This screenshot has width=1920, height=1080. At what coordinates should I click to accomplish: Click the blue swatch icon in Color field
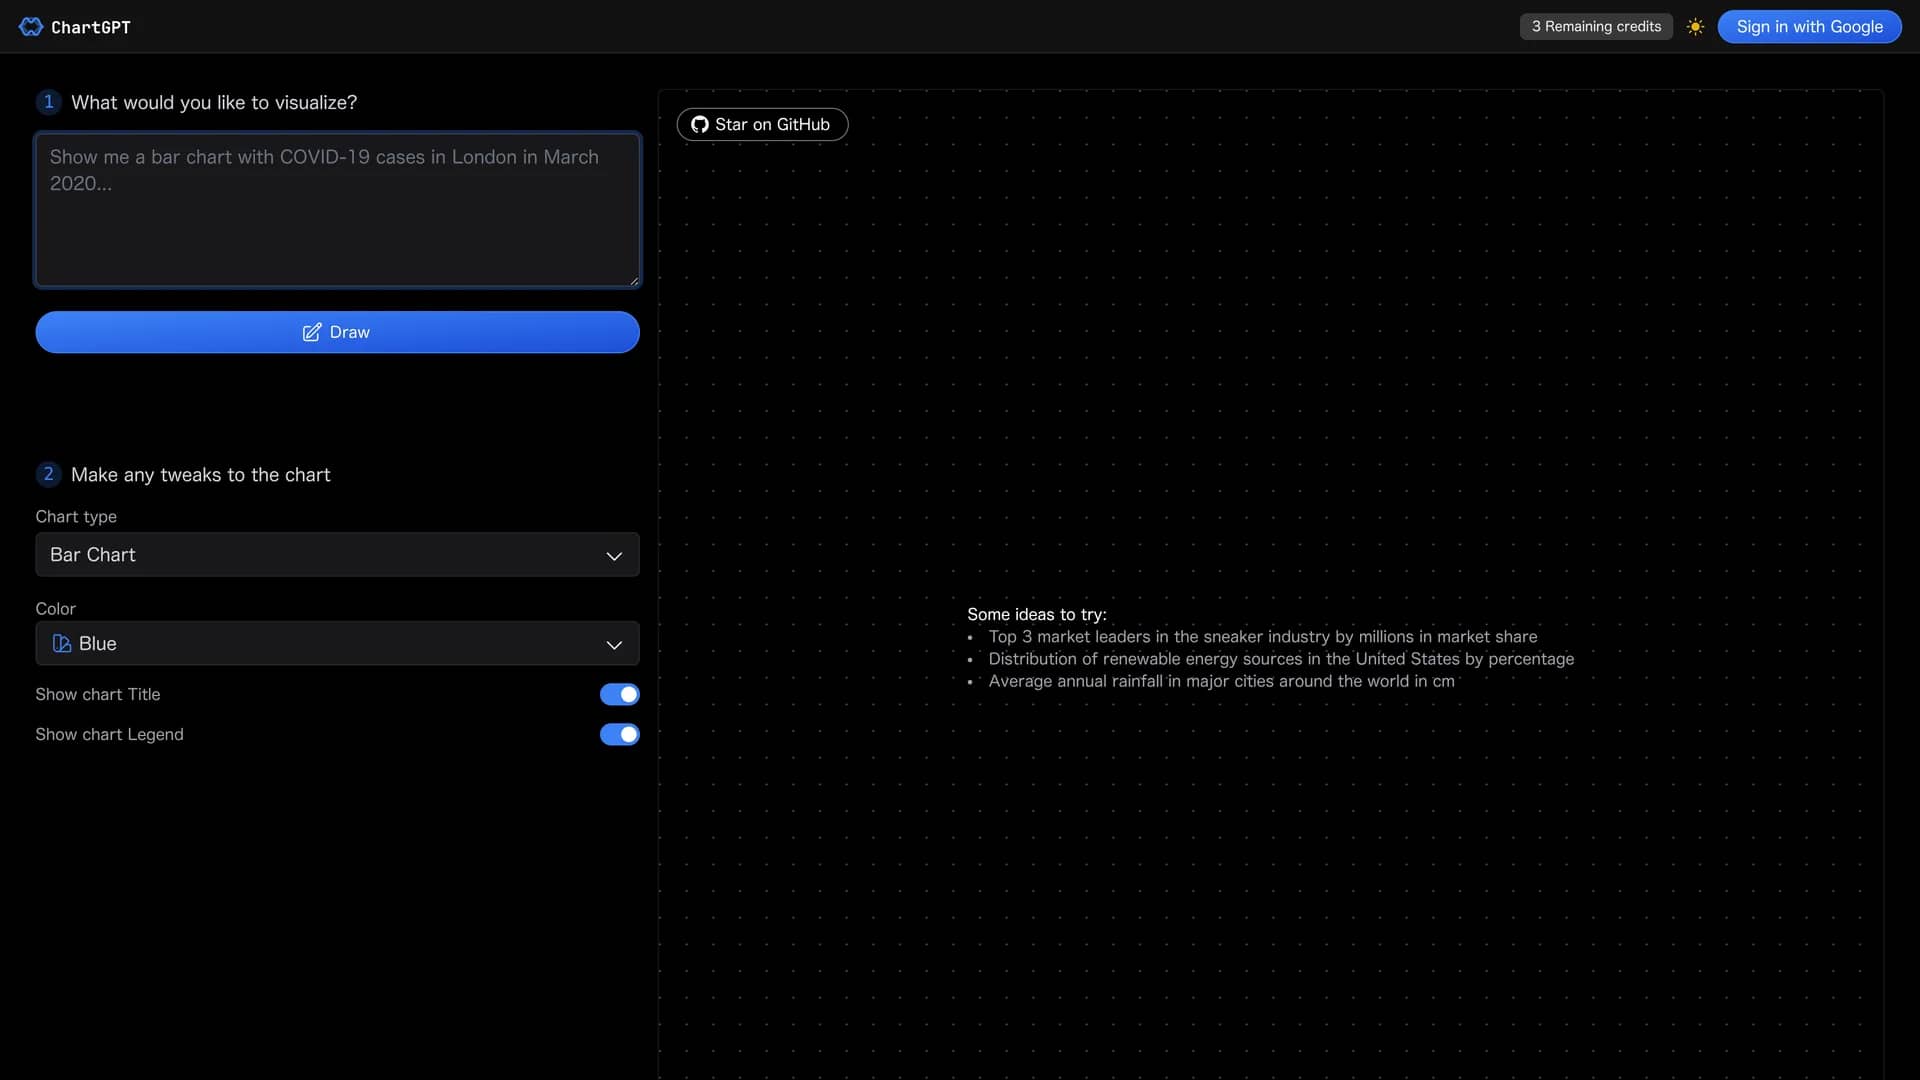point(62,644)
